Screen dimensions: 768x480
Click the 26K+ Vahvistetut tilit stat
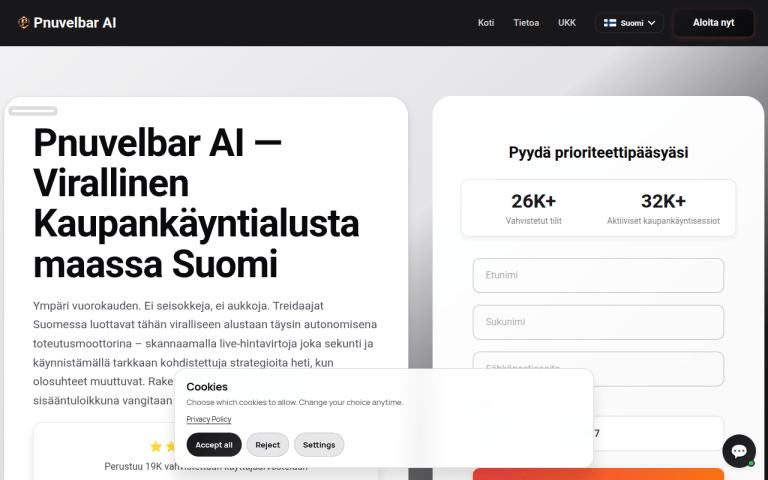533,209
